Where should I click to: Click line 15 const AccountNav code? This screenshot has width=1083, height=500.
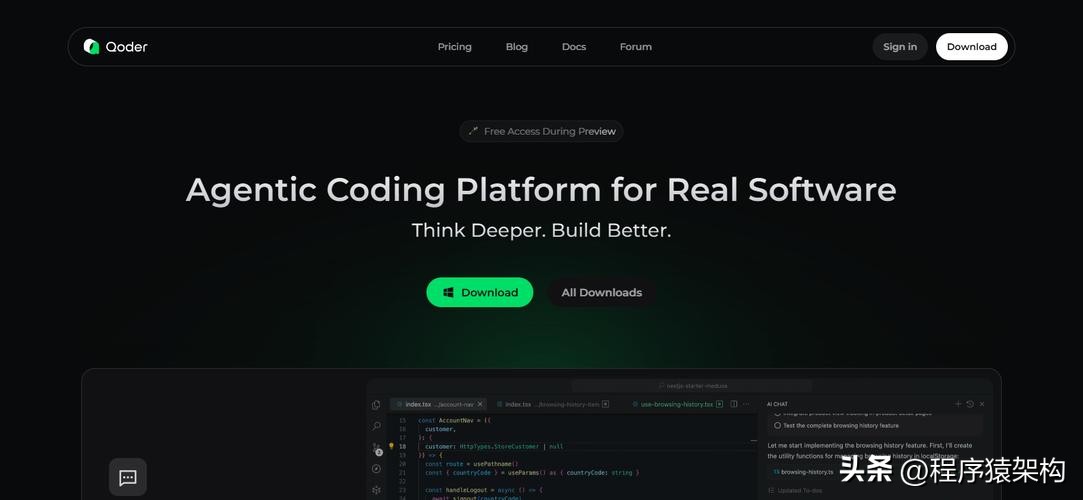coord(454,420)
